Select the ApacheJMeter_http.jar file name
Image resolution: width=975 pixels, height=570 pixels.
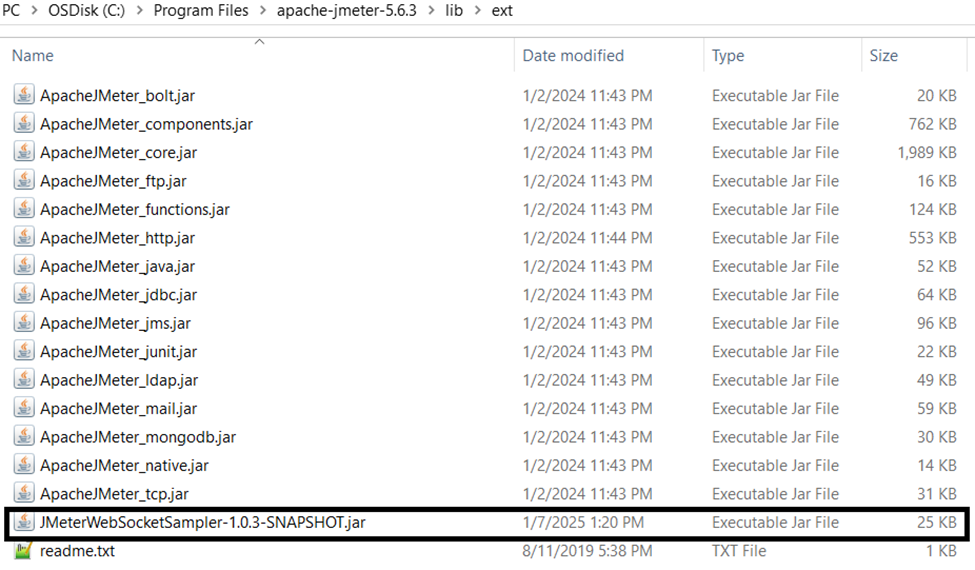tap(118, 238)
